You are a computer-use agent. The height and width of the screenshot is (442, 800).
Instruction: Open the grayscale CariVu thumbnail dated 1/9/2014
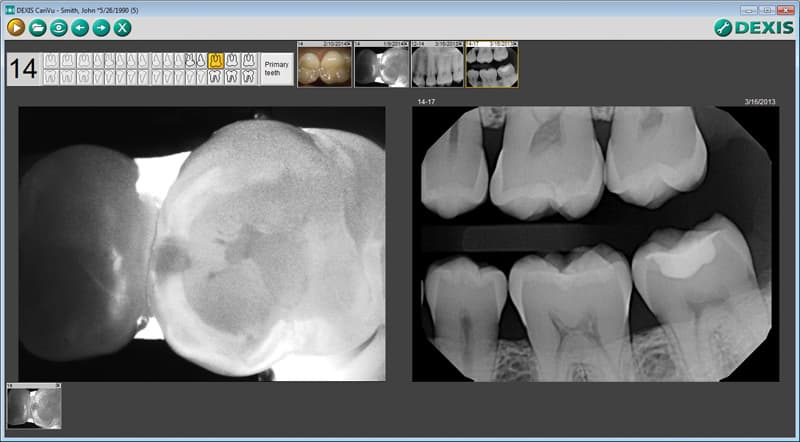(381, 65)
